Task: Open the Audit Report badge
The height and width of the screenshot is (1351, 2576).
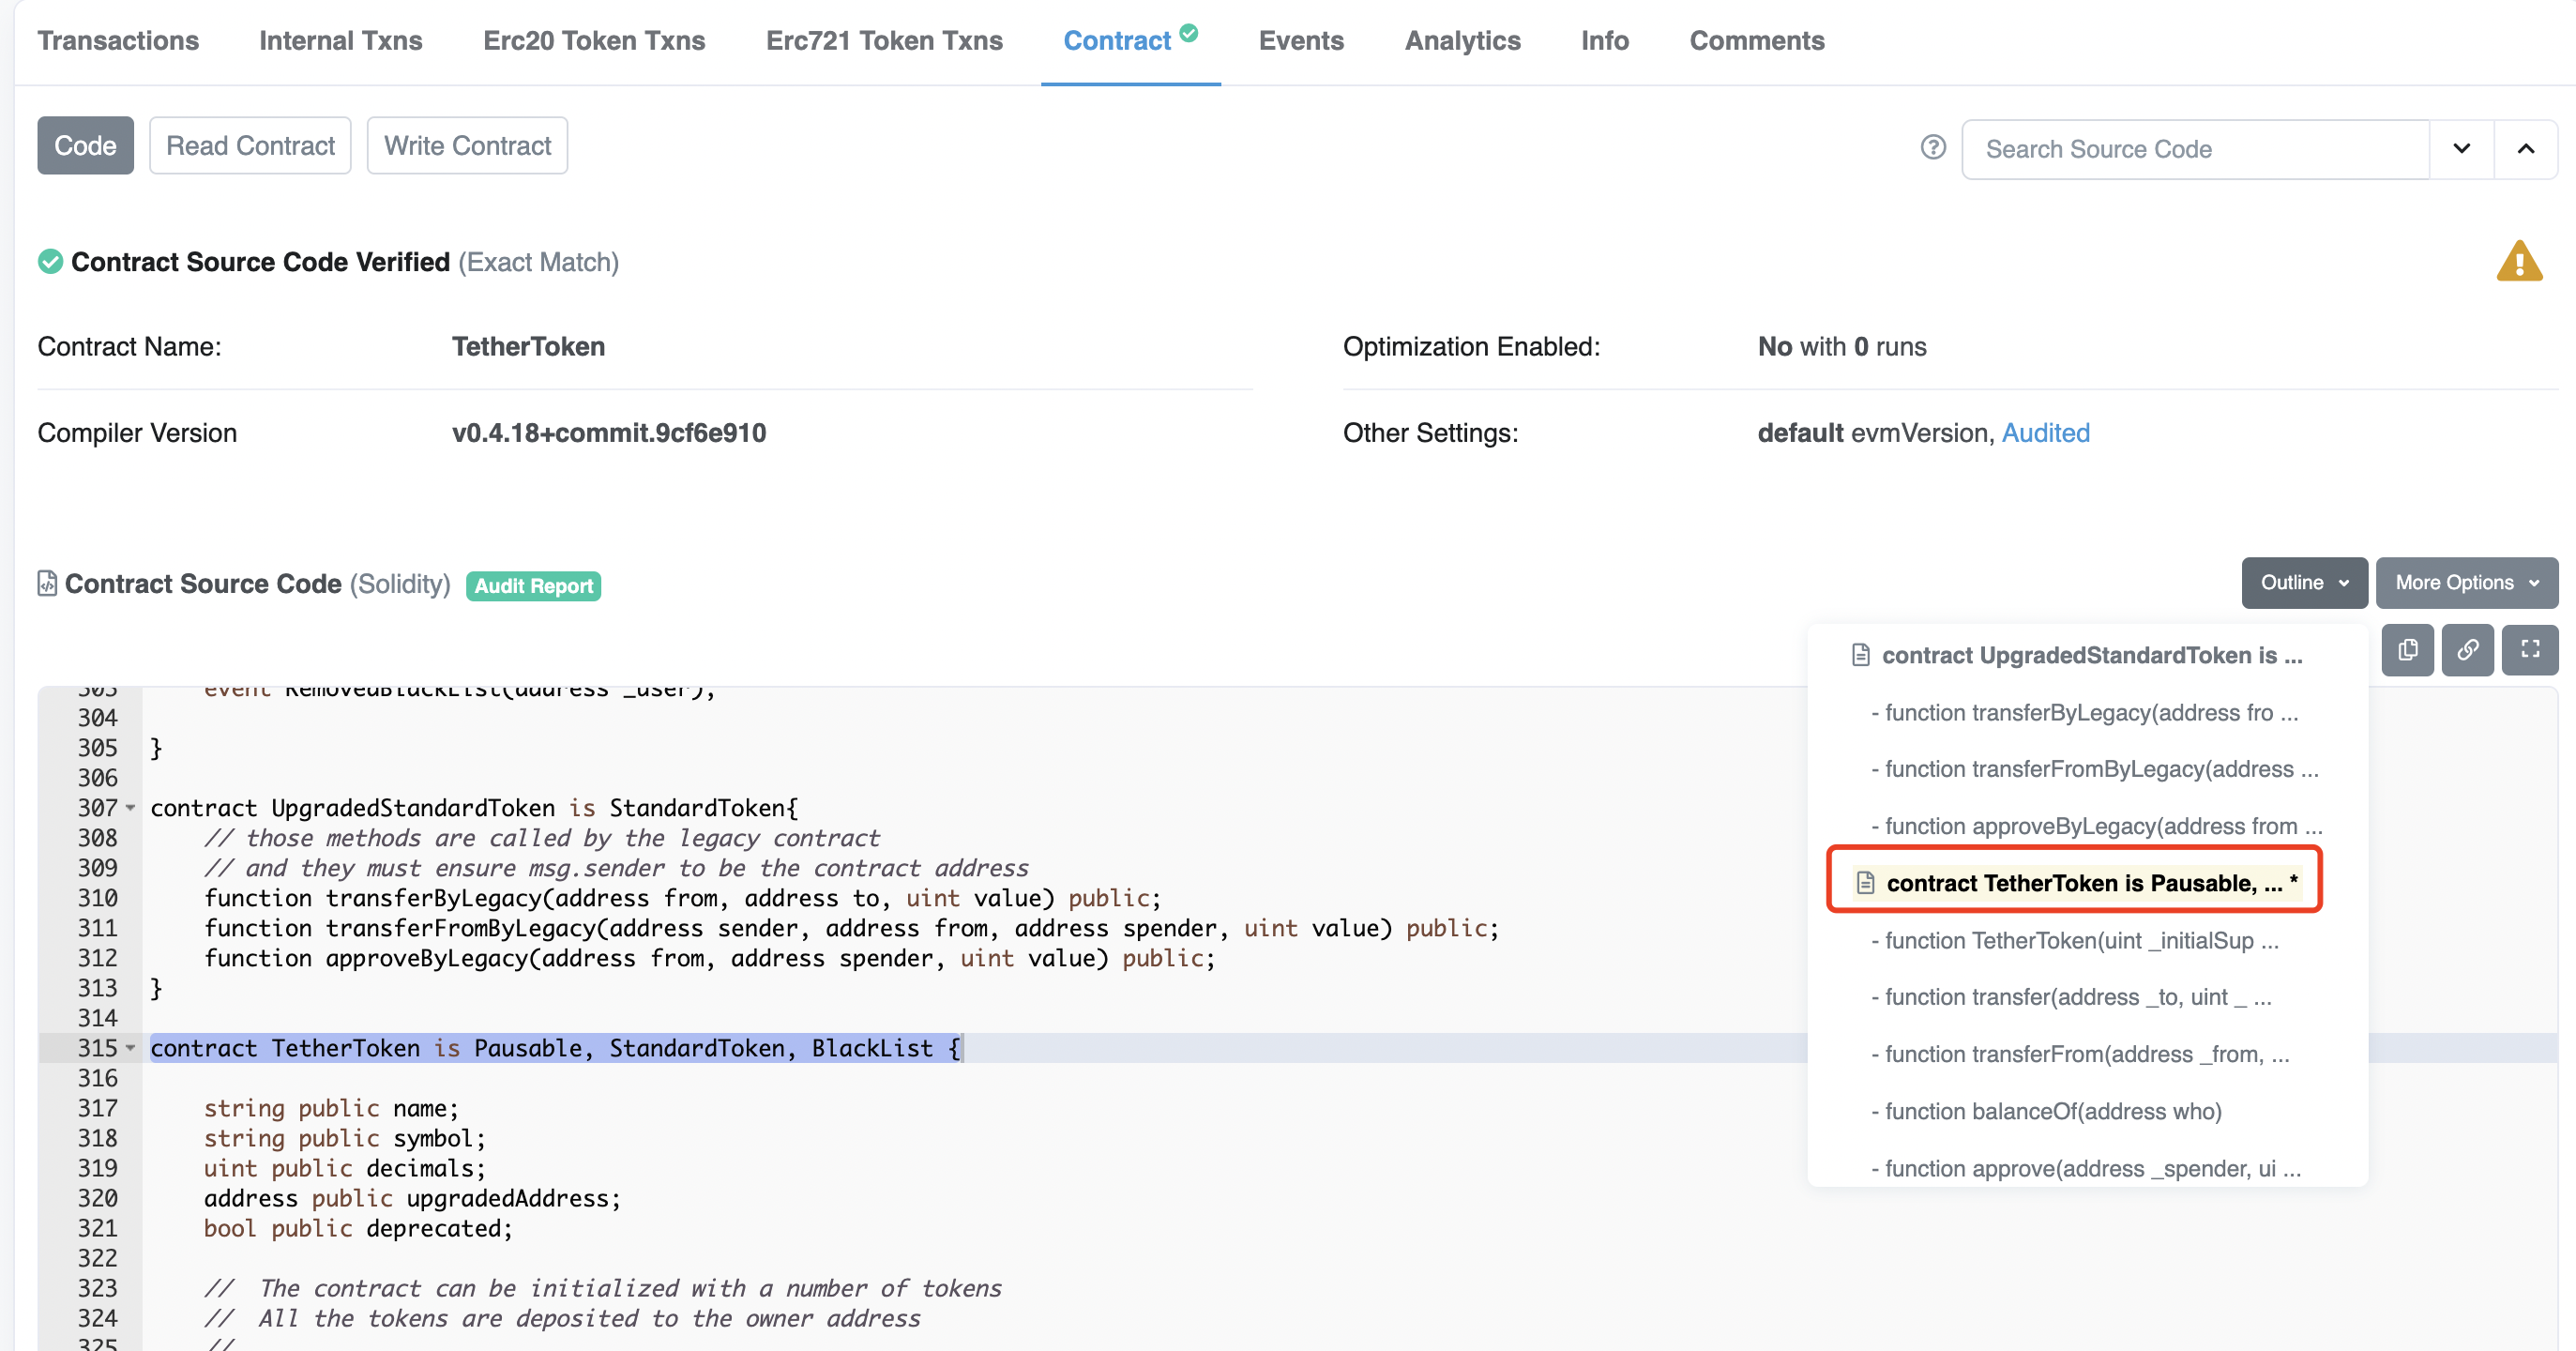Action: [x=533, y=586]
